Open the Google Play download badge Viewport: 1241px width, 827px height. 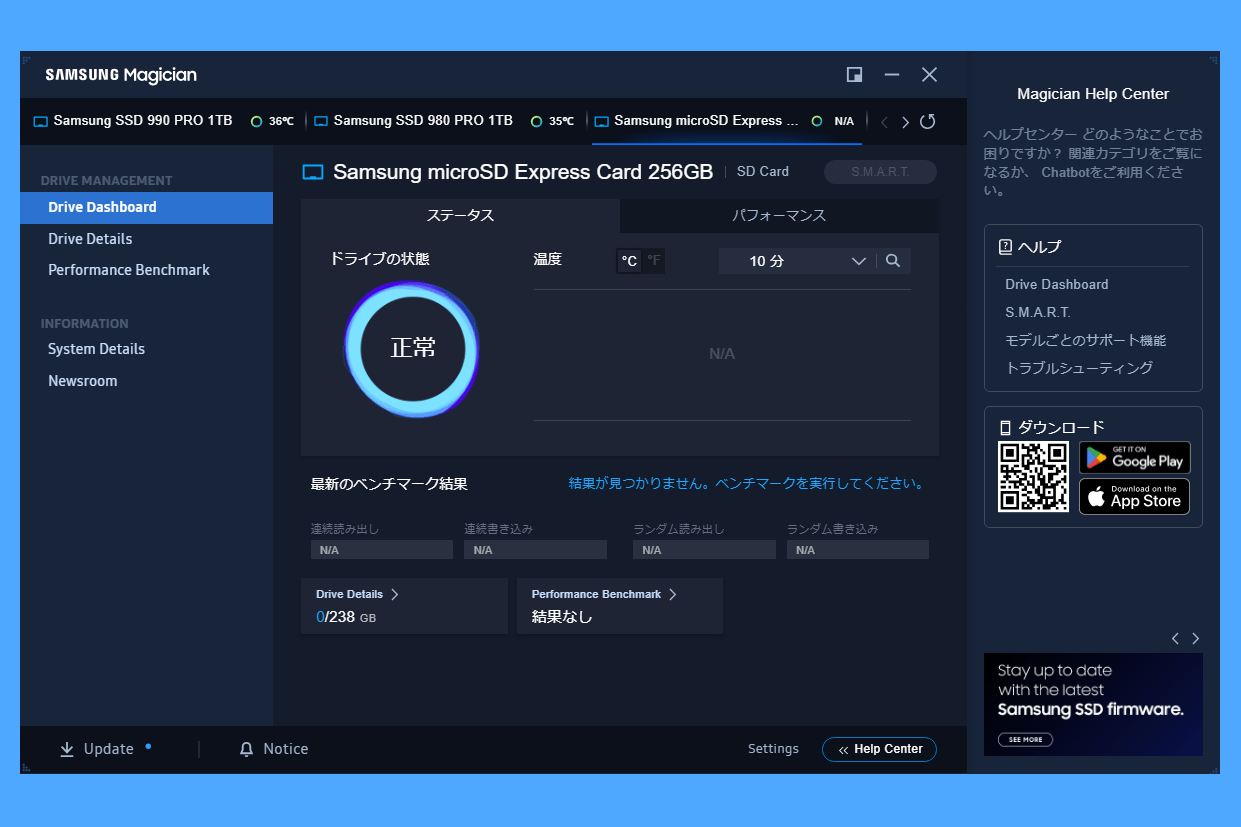point(1134,458)
